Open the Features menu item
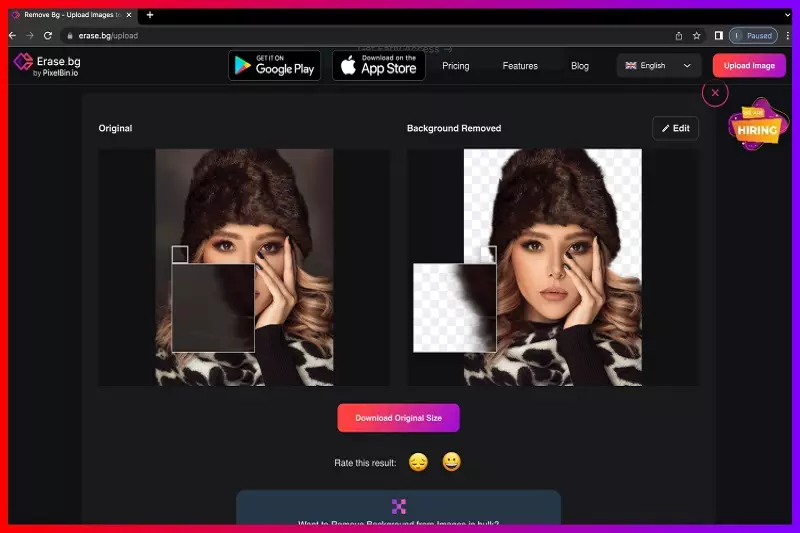 coord(520,66)
